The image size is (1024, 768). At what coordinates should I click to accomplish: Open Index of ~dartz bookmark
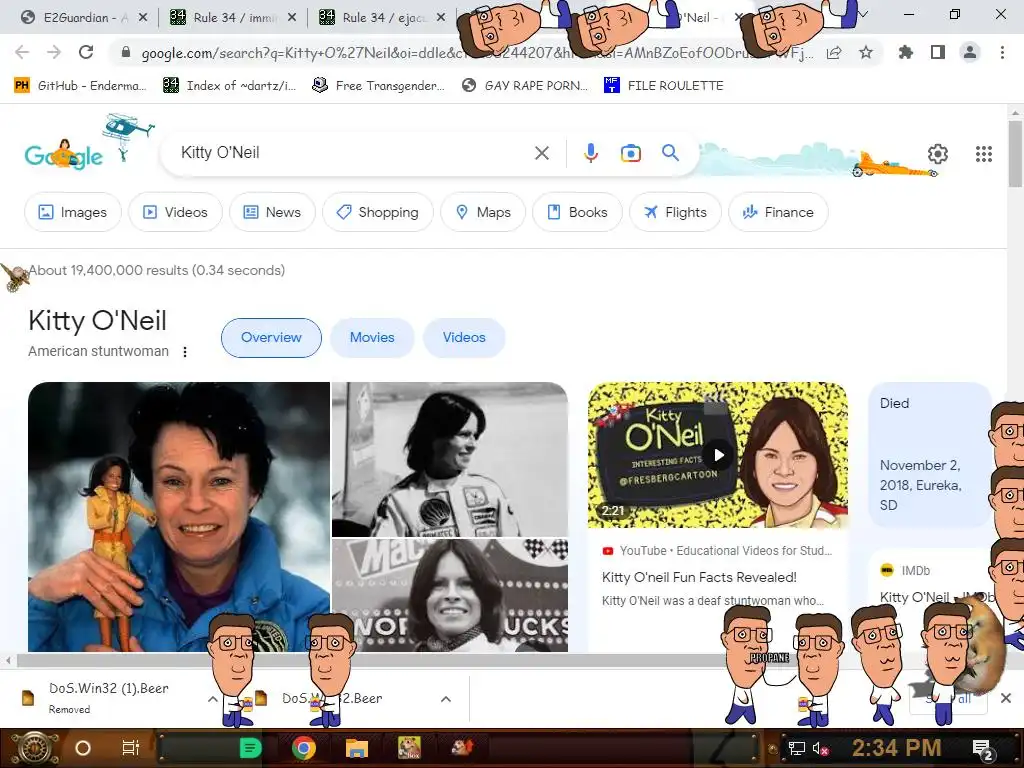[230, 86]
